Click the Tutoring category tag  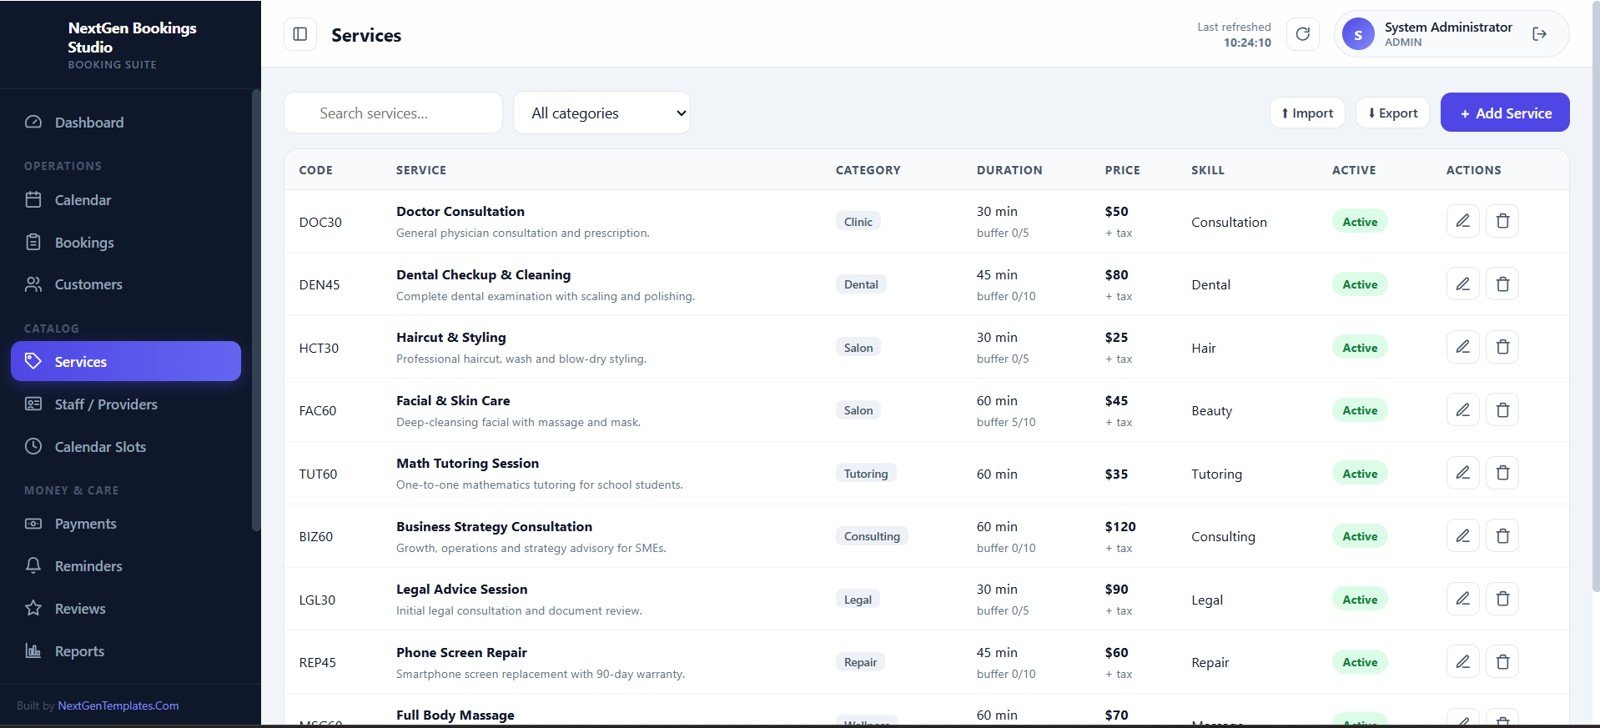[x=866, y=474]
